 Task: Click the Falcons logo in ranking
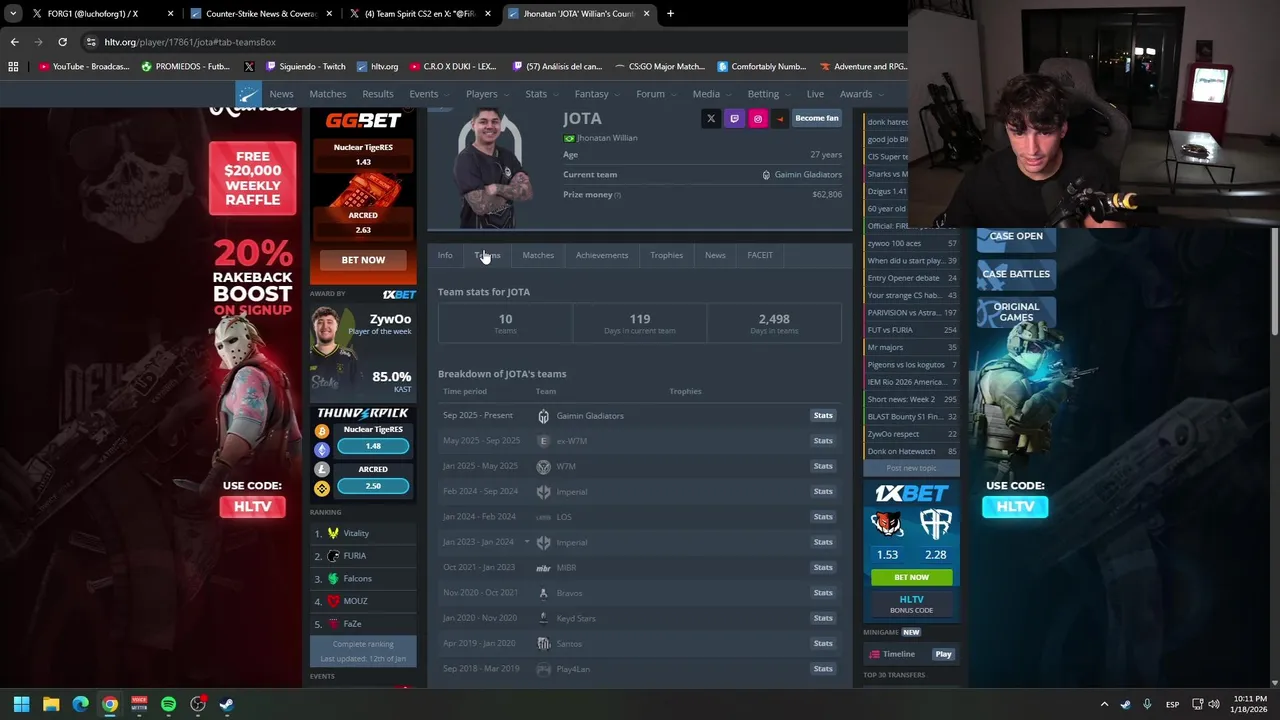[x=333, y=579]
